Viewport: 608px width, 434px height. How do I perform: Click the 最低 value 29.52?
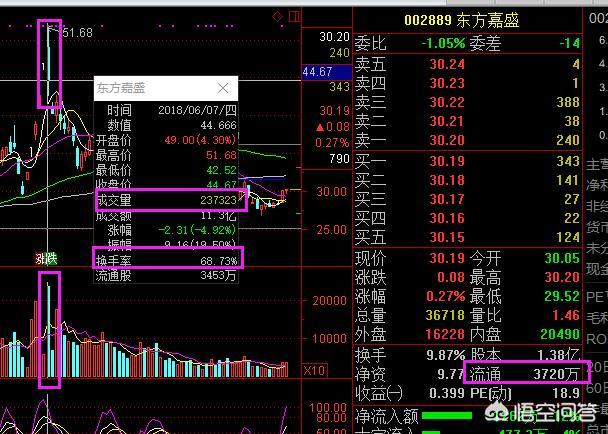click(562, 296)
